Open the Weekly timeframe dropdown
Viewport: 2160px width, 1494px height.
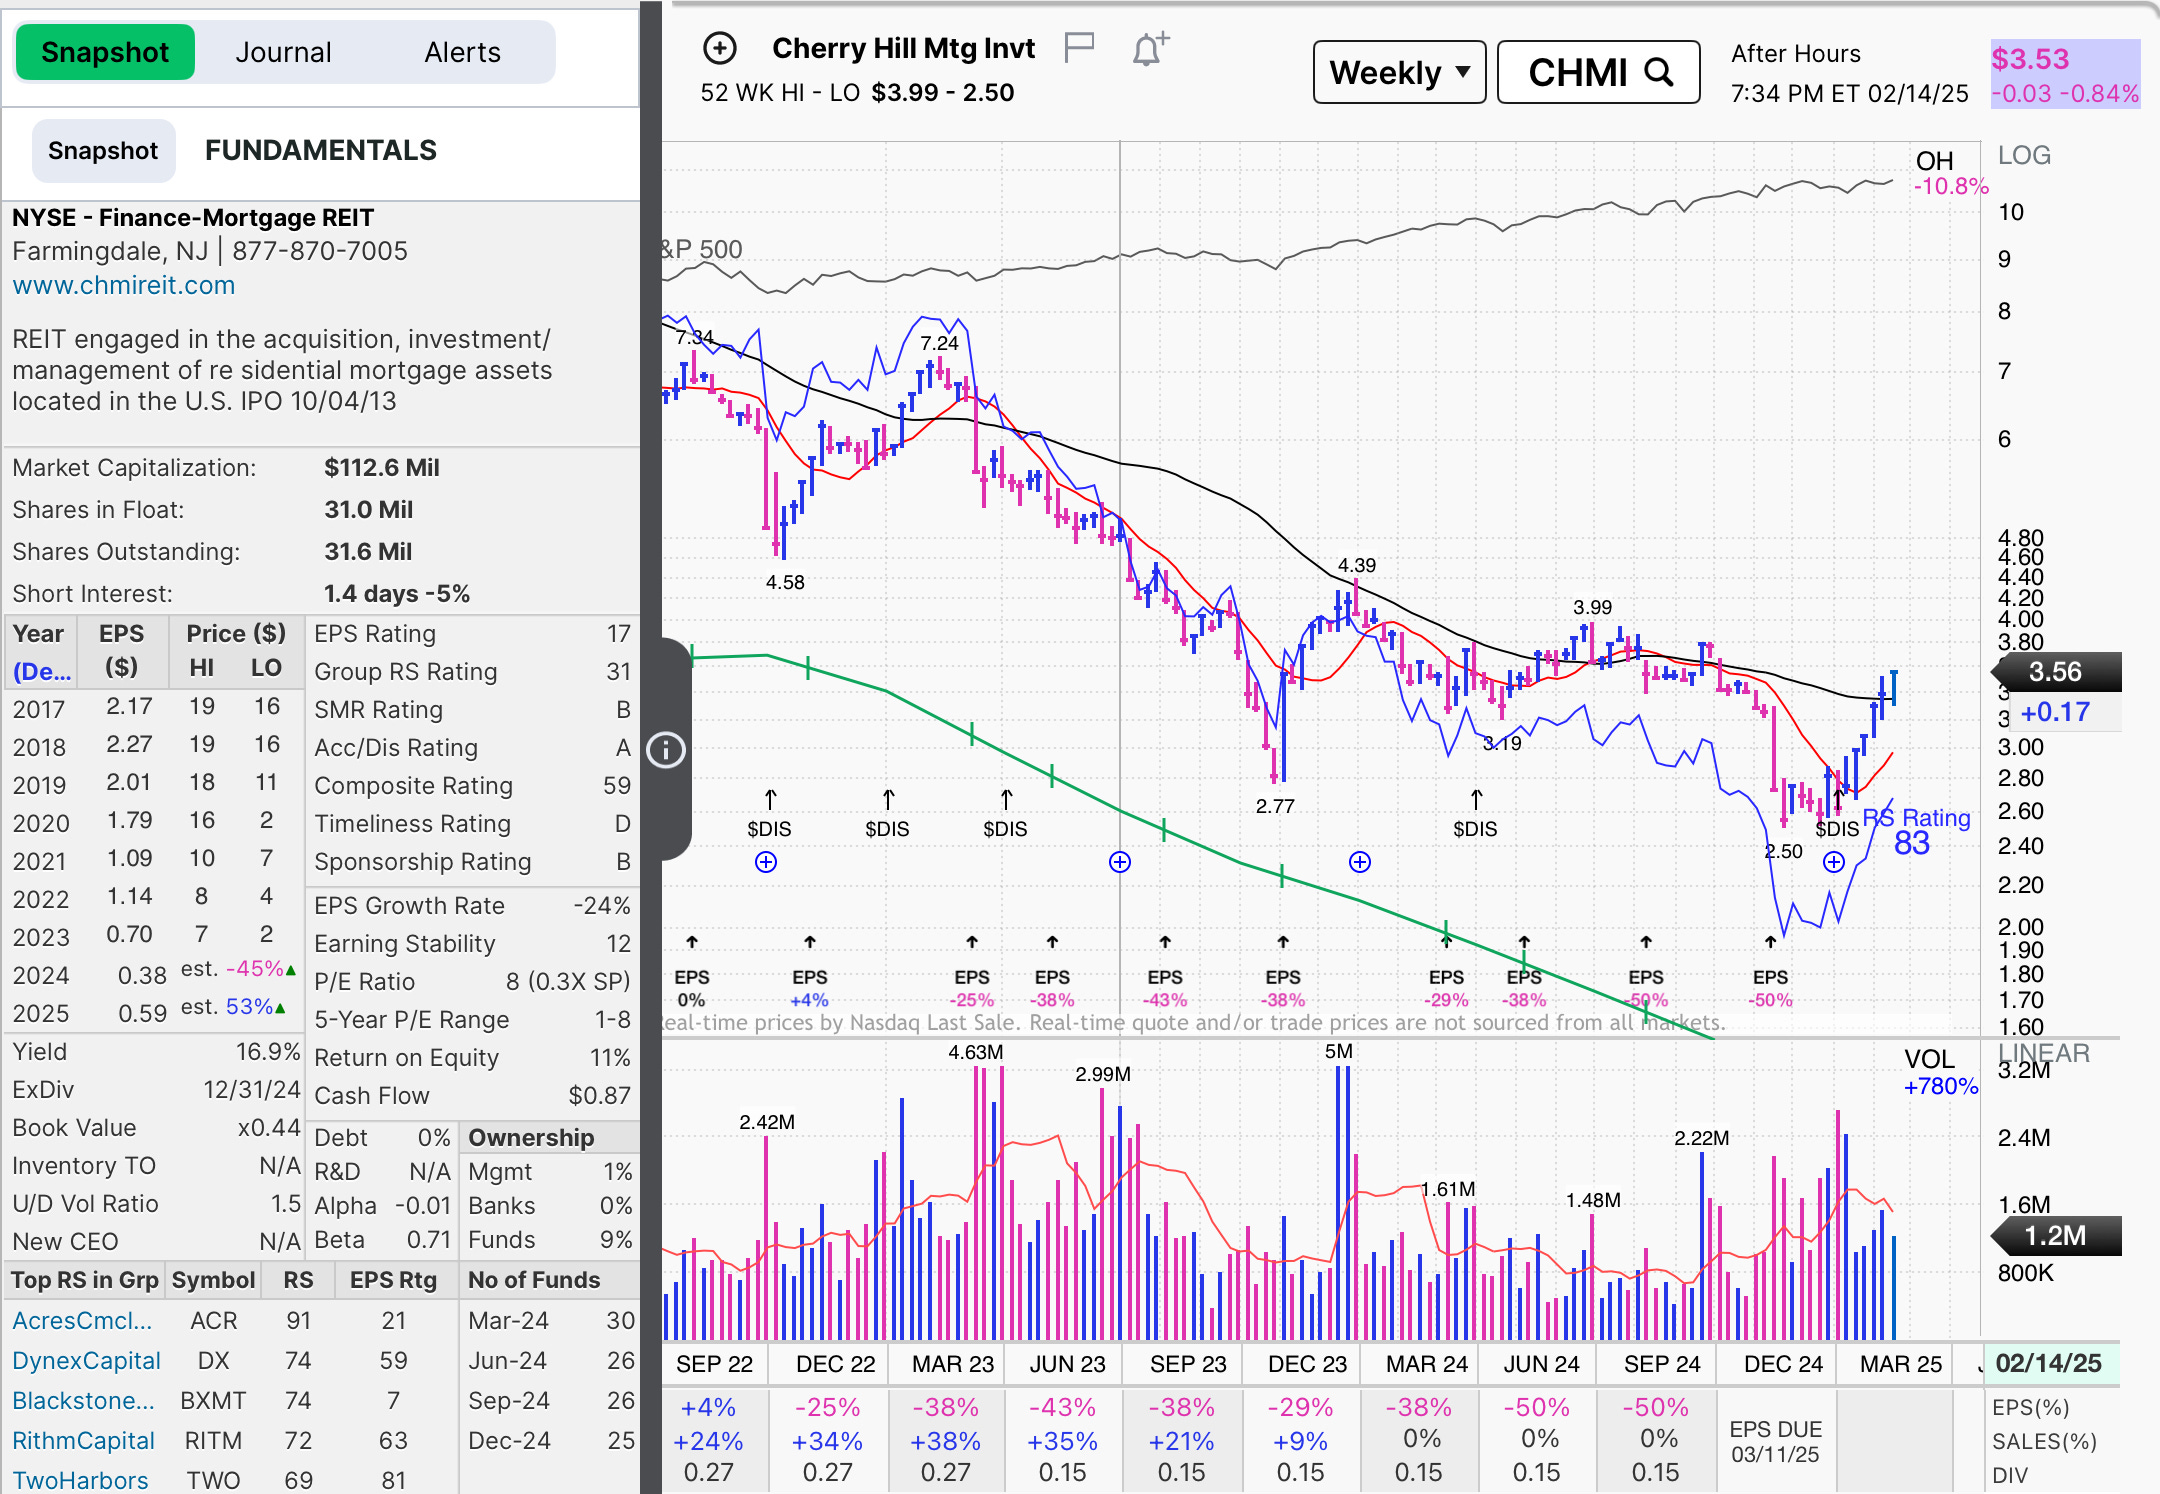tap(1398, 72)
